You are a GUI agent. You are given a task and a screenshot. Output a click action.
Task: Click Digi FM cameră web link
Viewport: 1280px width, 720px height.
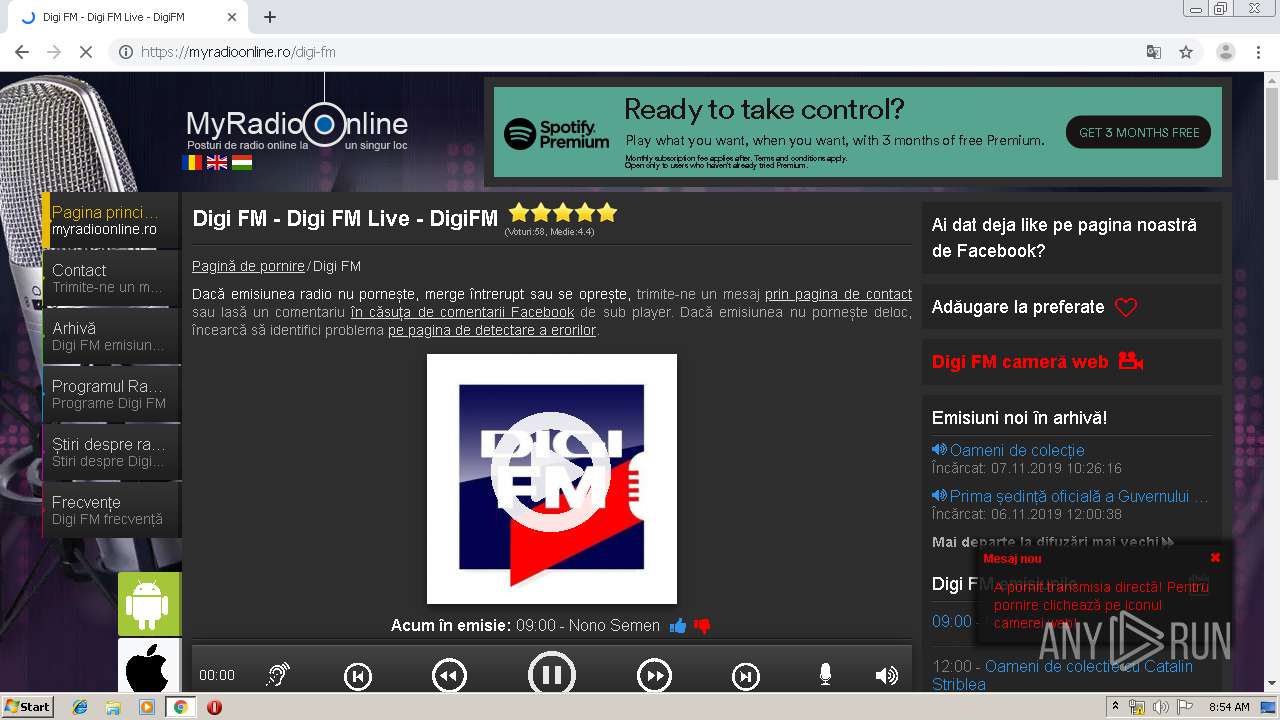pyautogui.click(x=1020, y=362)
